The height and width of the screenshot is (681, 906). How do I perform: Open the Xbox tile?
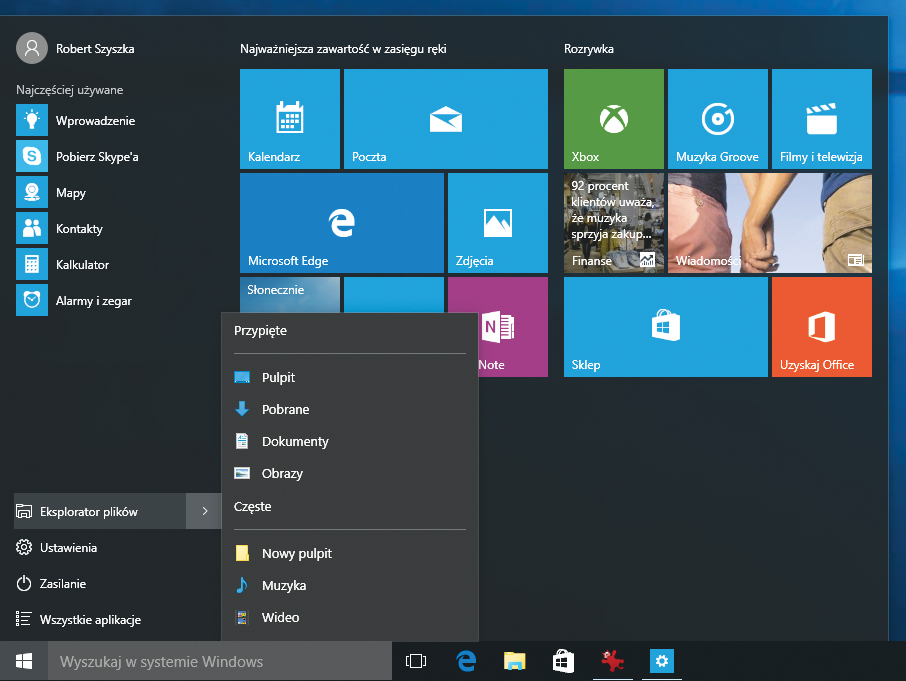click(613, 118)
